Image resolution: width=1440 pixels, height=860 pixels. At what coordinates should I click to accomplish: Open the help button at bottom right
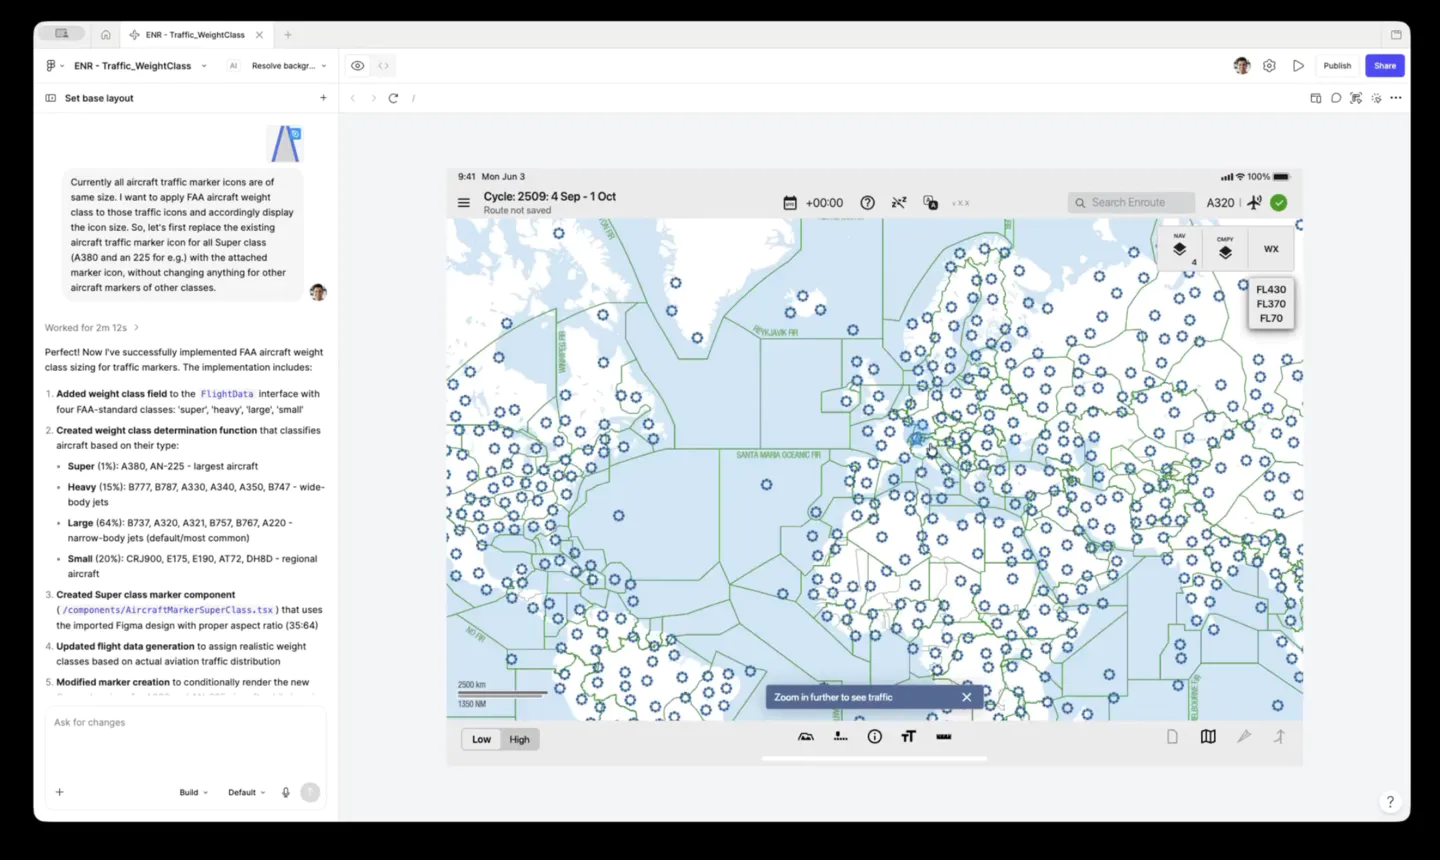(1390, 801)
